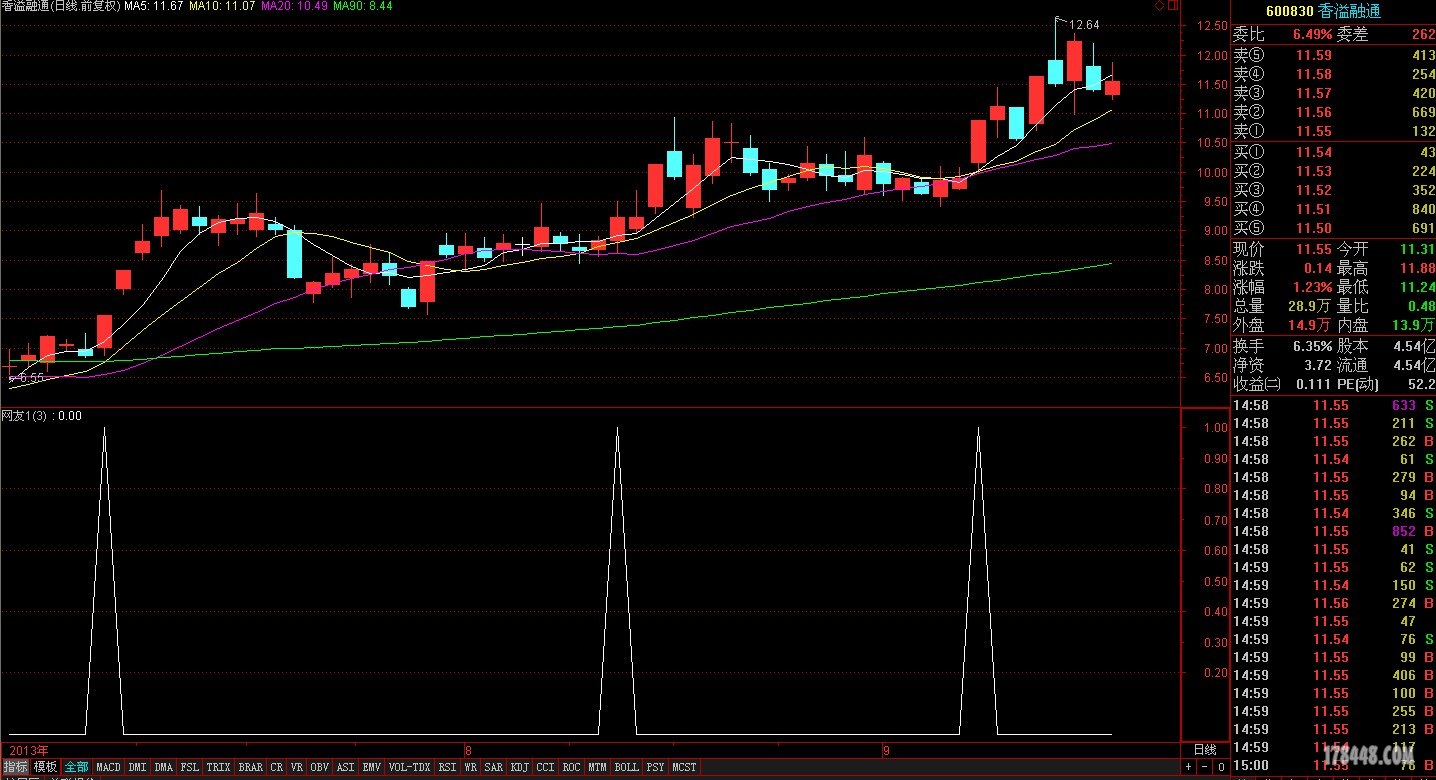Image resolution: width=1436 pixels, height=780 pixels.
Task: Click the MA5 label in chart header
Action: (x=152, y=6)
